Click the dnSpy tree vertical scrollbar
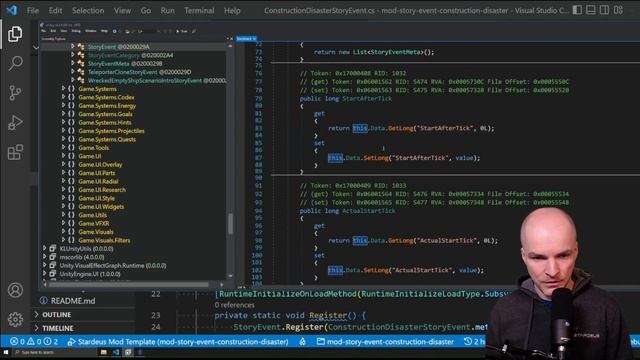 click(230, 223)
